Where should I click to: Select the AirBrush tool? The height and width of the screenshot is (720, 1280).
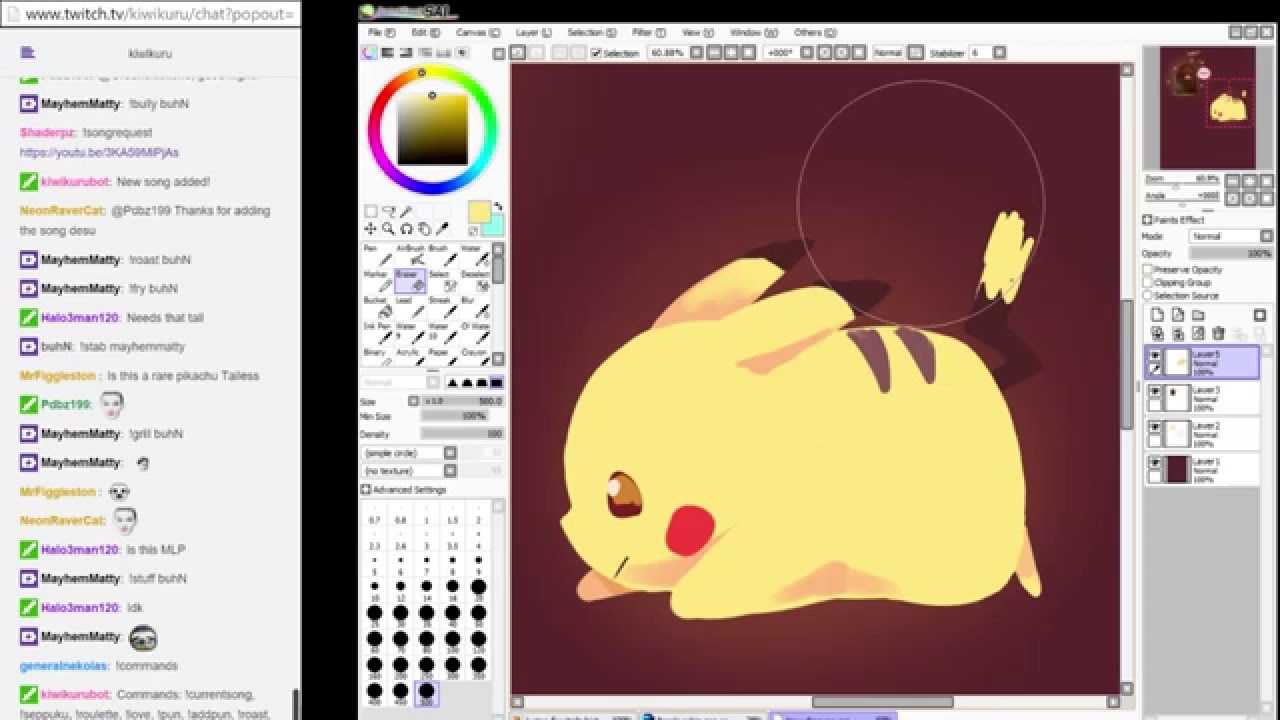(x=409, y=255)
